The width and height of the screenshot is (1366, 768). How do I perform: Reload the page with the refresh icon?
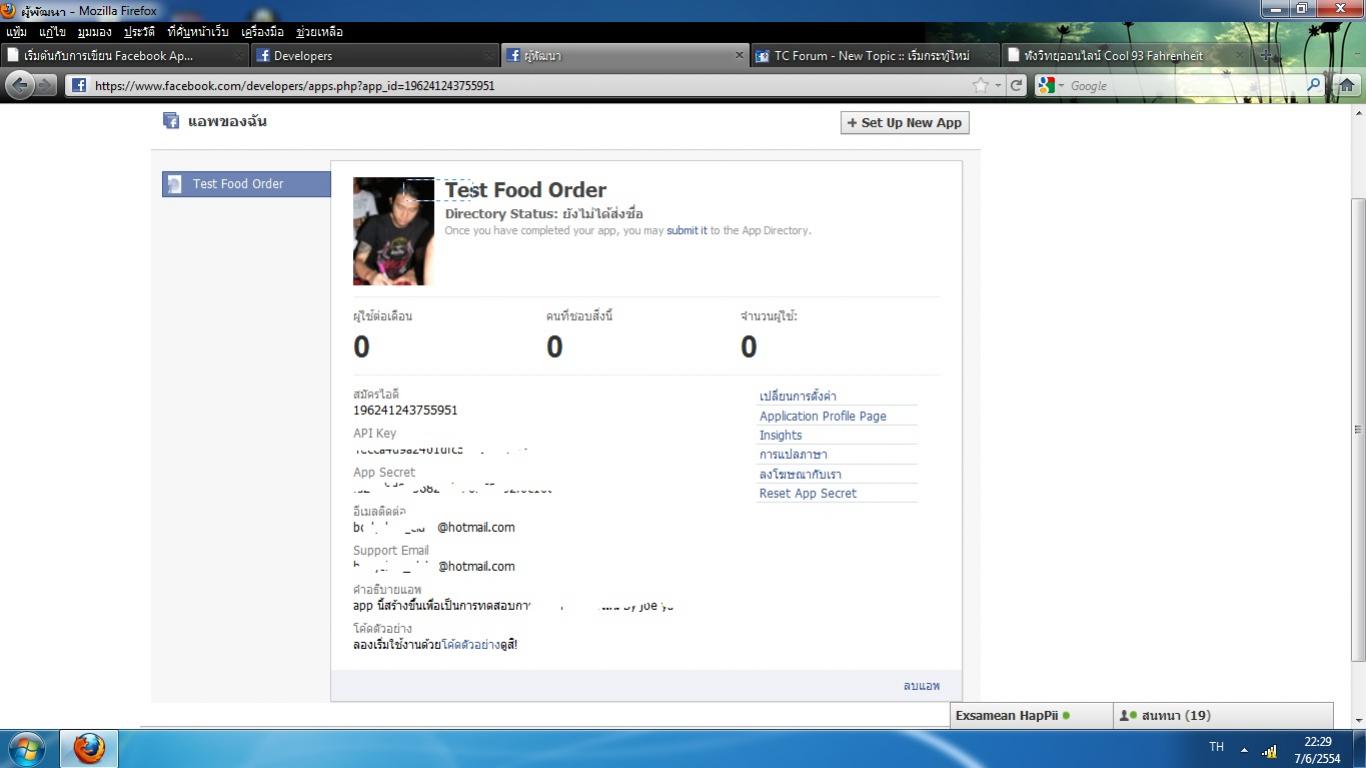click(1017, 86)
